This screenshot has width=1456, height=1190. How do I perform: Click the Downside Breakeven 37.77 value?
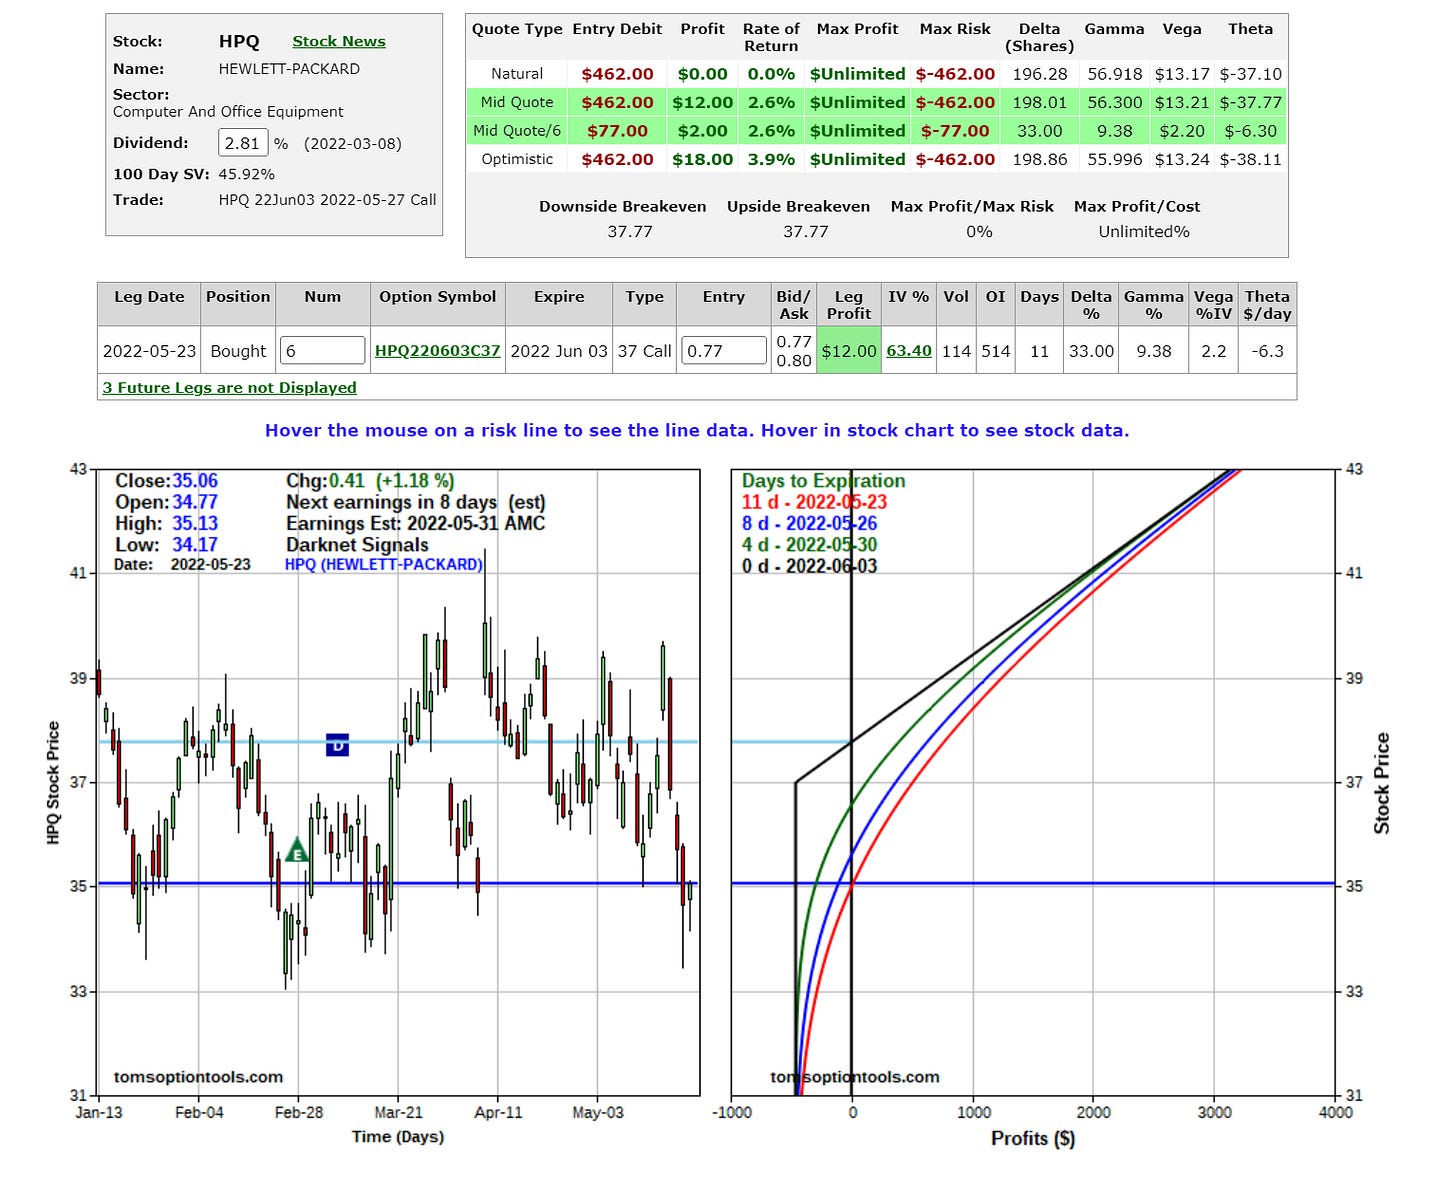coord(630,231)
